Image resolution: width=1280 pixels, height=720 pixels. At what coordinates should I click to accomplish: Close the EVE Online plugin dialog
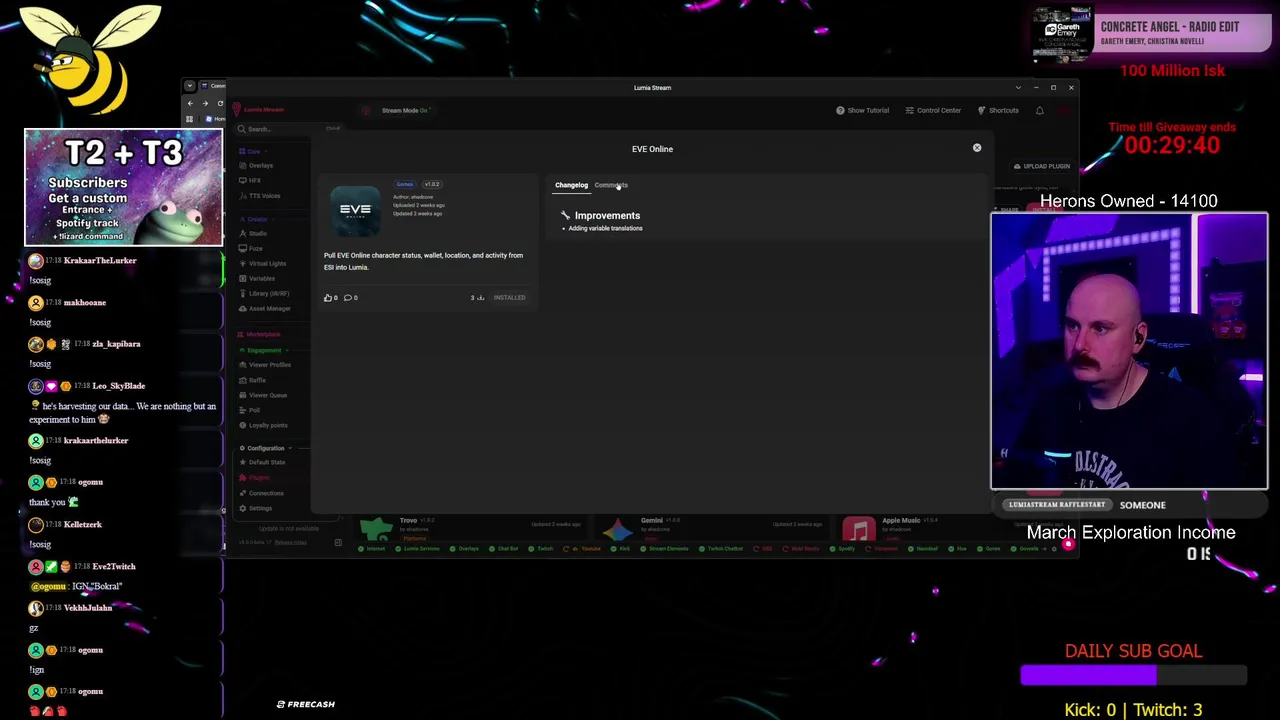coord(977,148)
